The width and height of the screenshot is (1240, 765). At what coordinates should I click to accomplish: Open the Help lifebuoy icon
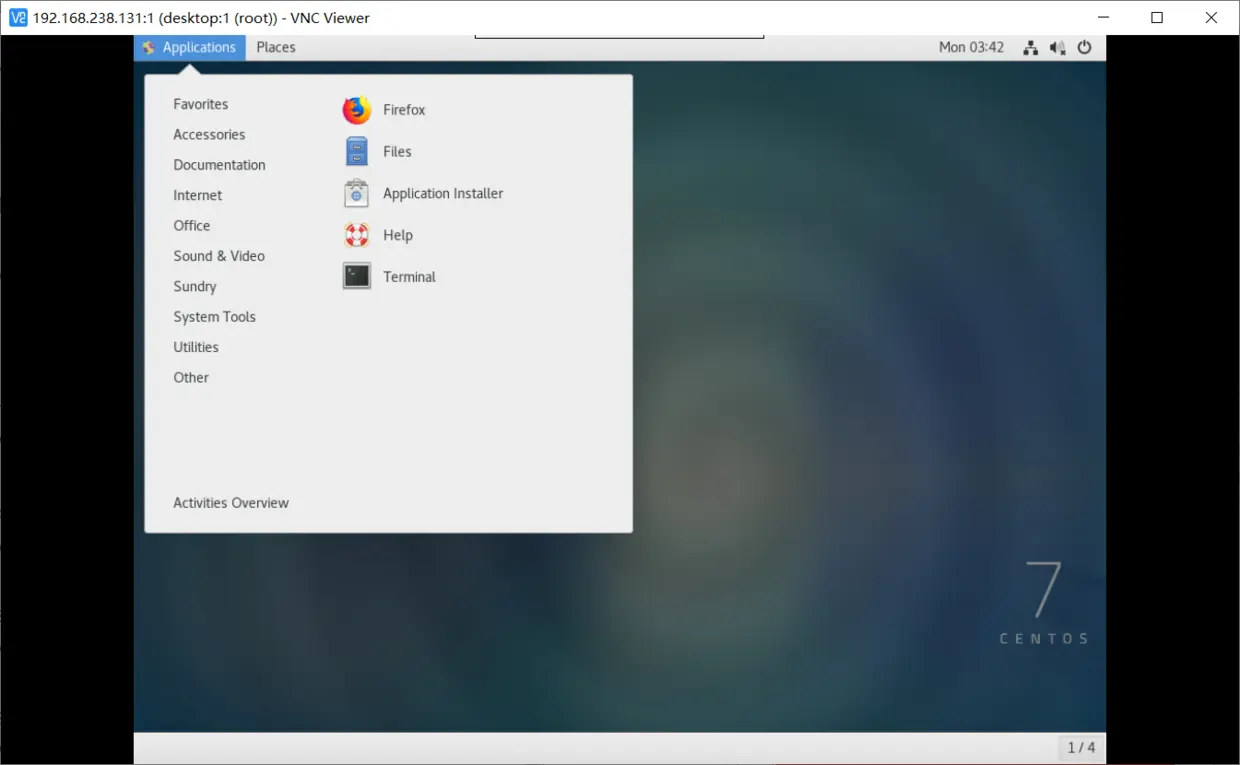[357, 236]
